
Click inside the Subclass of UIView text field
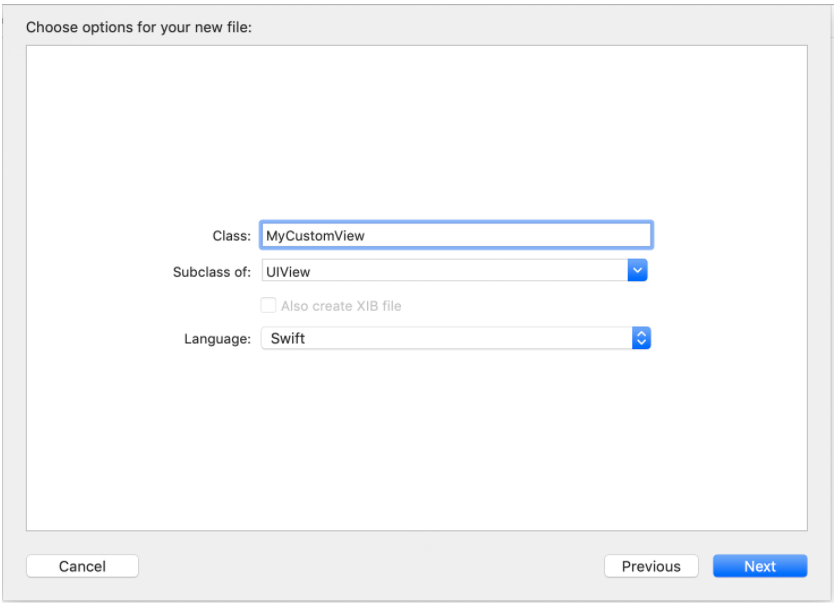tap(445, 271)
